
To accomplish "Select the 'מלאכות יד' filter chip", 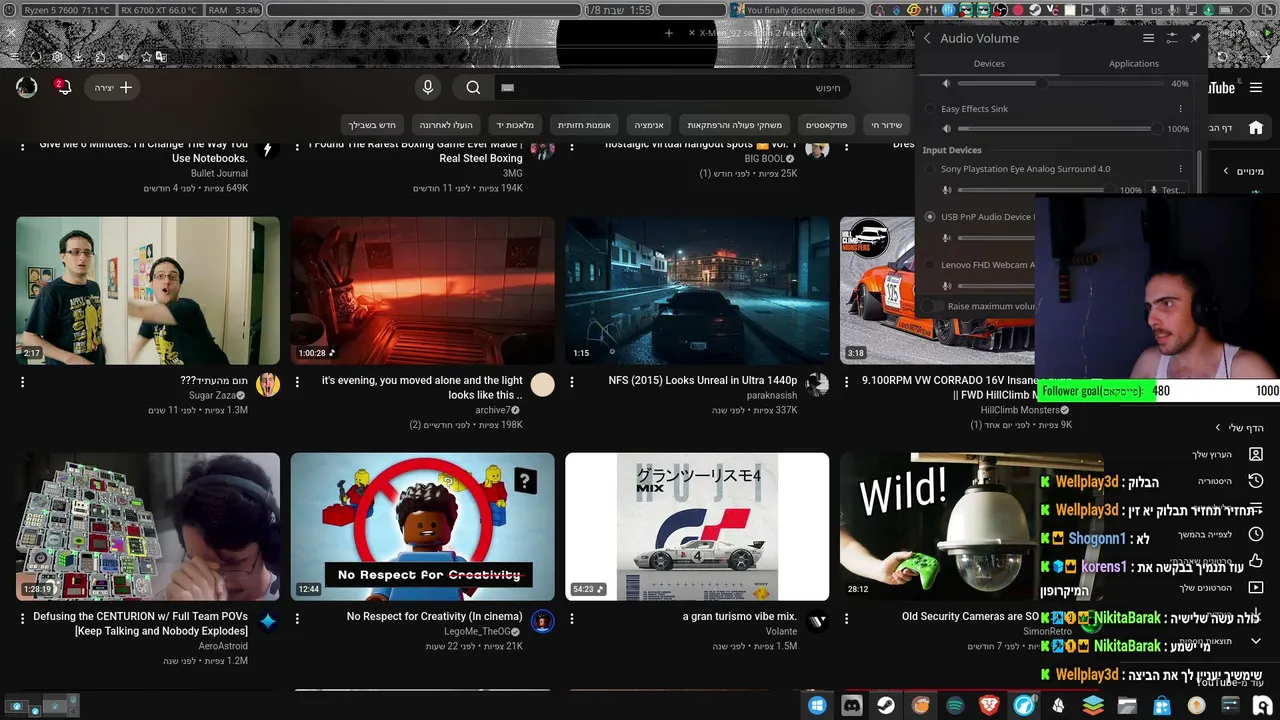I will (515, 125).
